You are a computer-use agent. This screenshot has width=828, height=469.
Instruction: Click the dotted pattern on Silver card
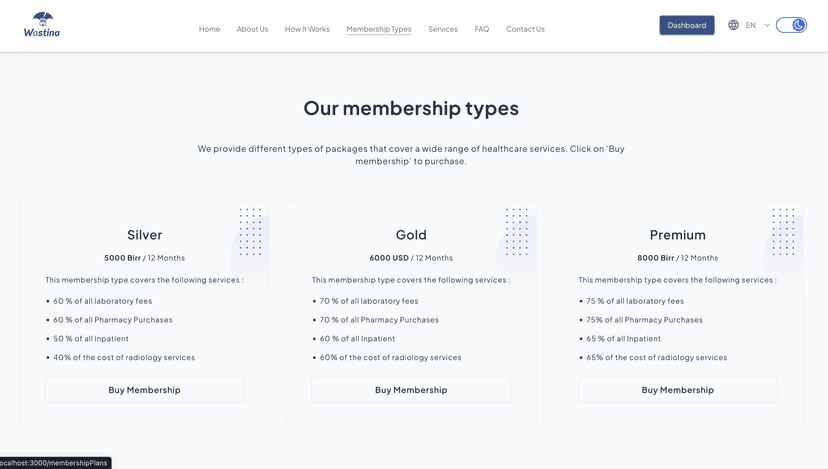point(250,232)
